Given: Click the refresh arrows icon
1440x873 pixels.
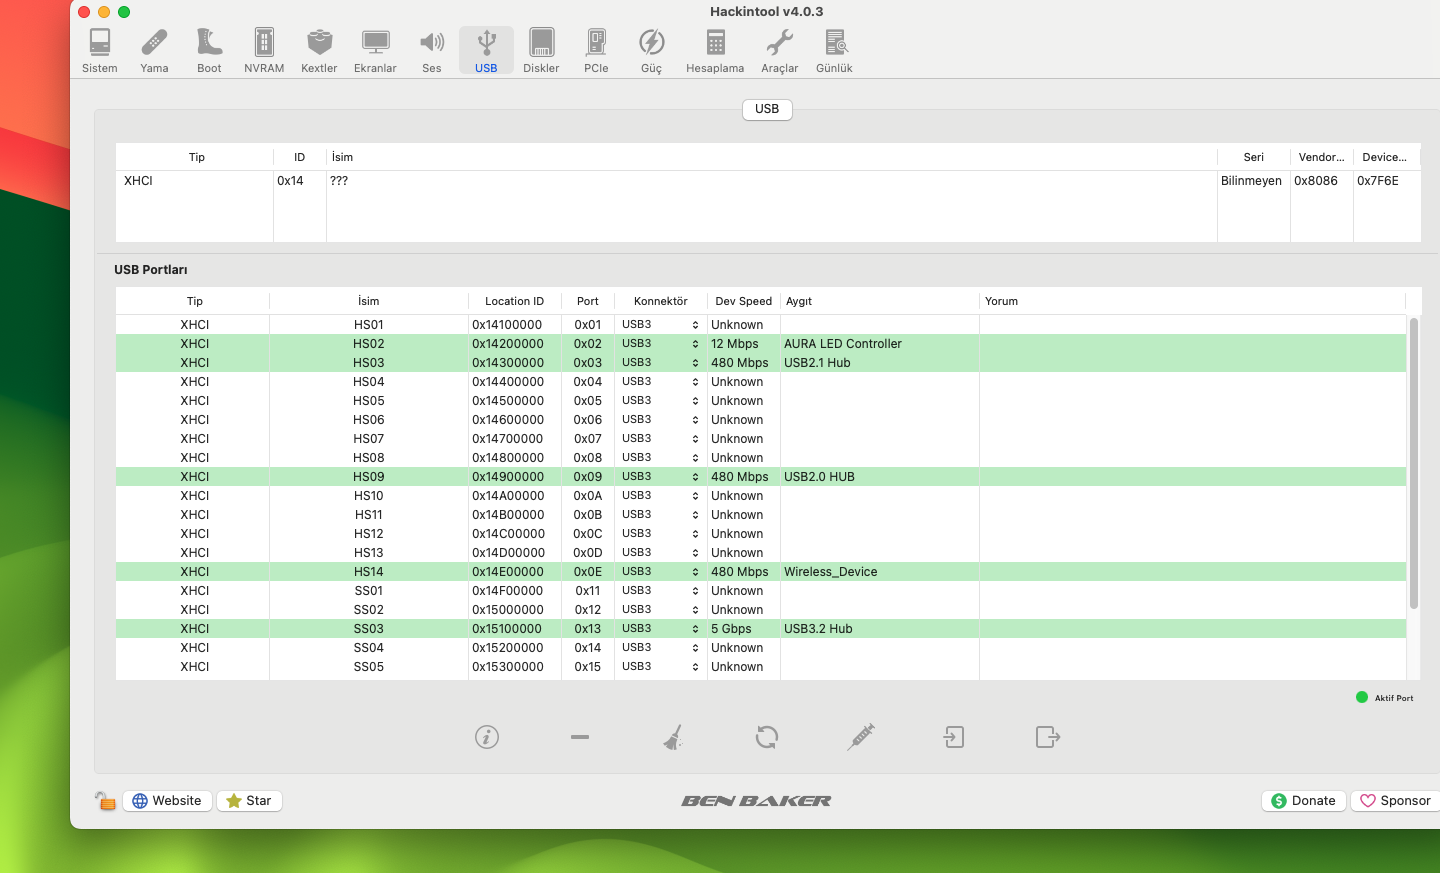Looking at the screenshot, I should 767,737.
